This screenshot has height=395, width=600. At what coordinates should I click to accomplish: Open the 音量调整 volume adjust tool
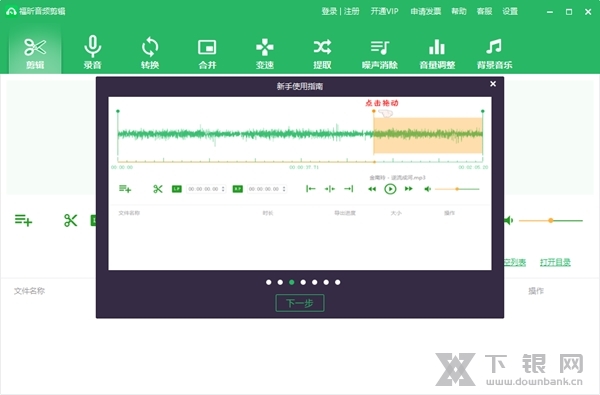coord(437,53)
